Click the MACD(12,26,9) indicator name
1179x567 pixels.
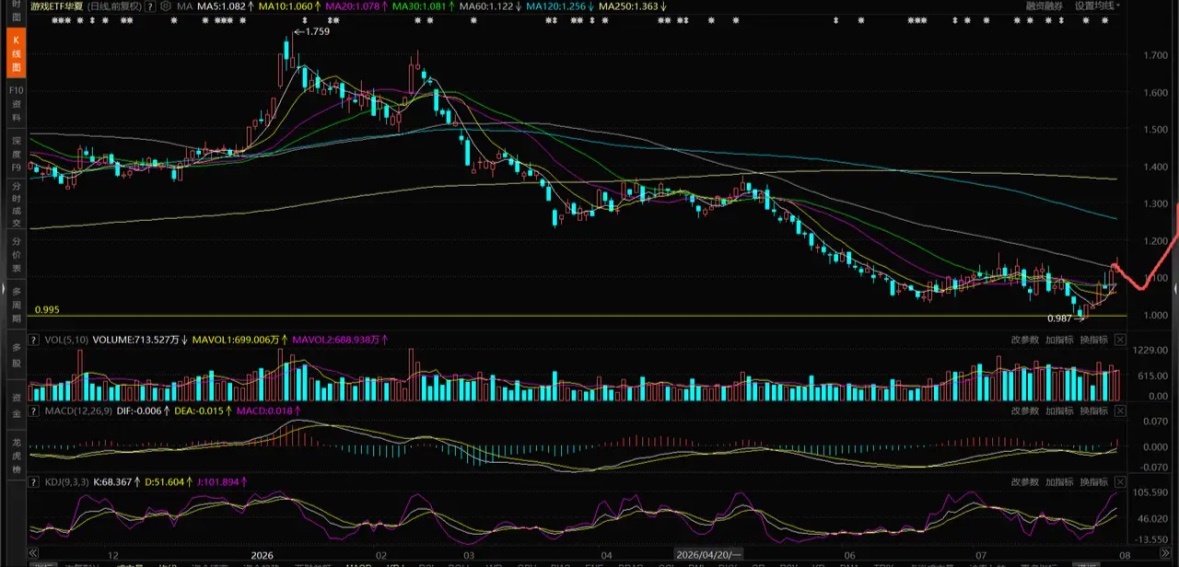point(78,411)
